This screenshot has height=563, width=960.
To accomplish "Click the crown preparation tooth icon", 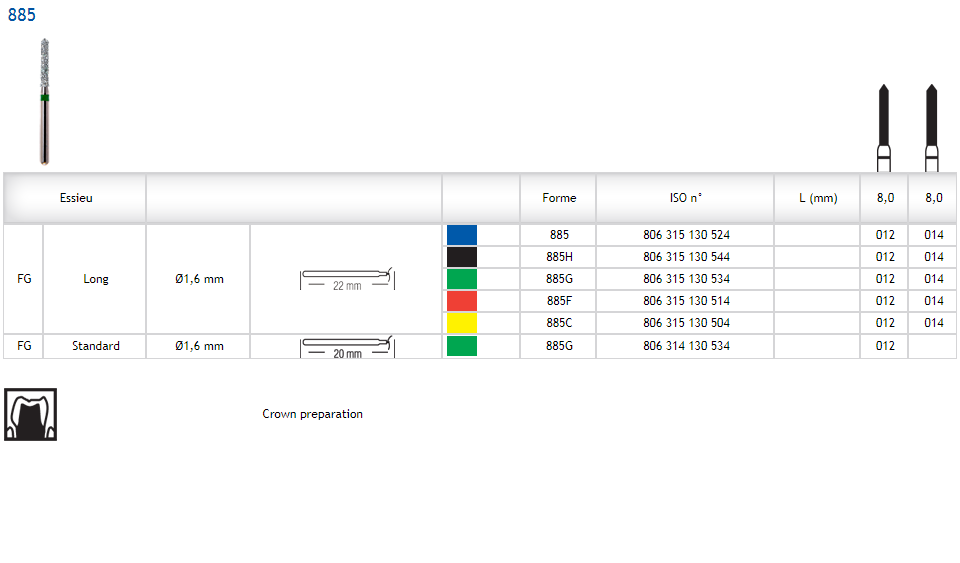I will [31, 414].
